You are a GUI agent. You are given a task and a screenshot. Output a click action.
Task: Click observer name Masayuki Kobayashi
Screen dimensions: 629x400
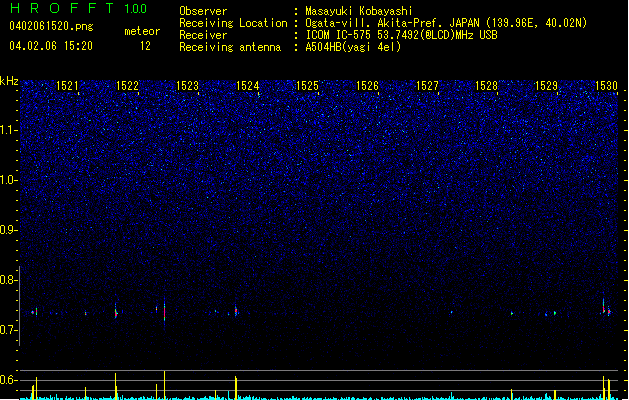coord(359,11)
